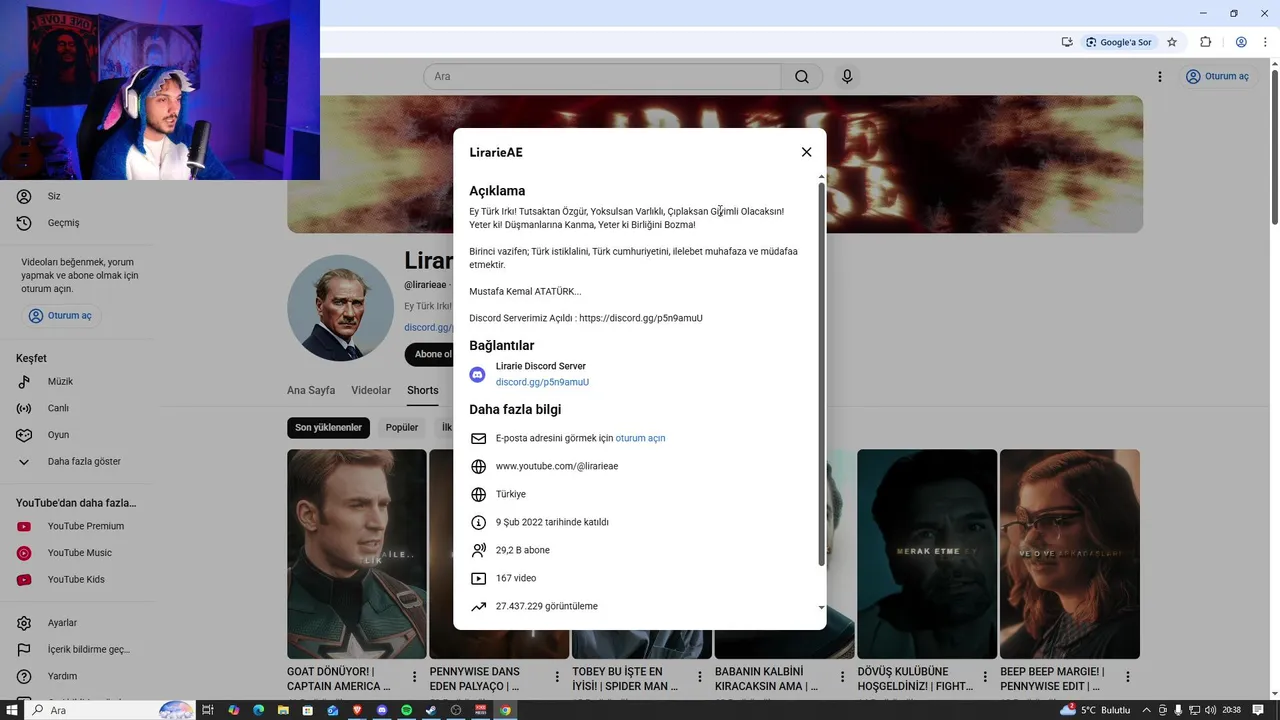Switch to the Ana Sayfa channel tab
This screenshot has width=1280, height=720.
pos(311,390)
